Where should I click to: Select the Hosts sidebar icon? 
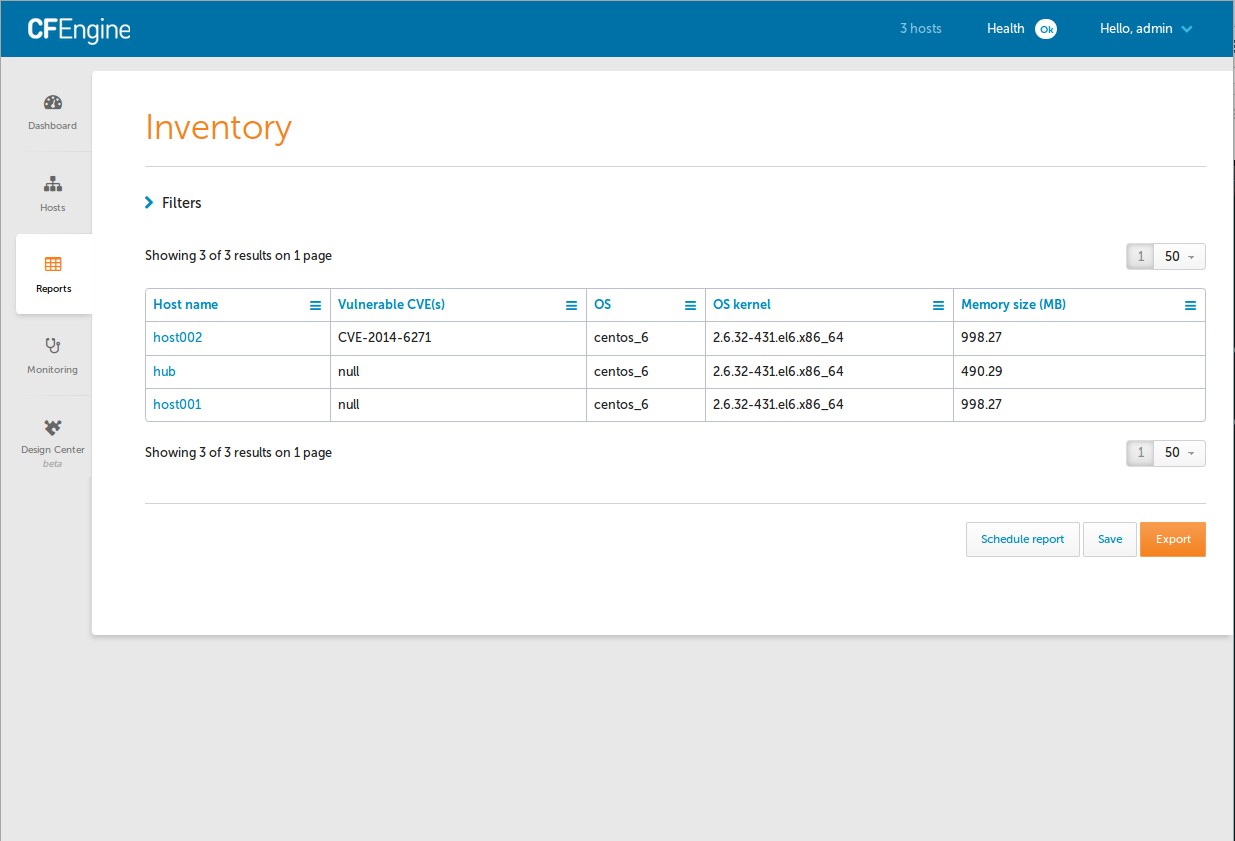coord(52,192)
